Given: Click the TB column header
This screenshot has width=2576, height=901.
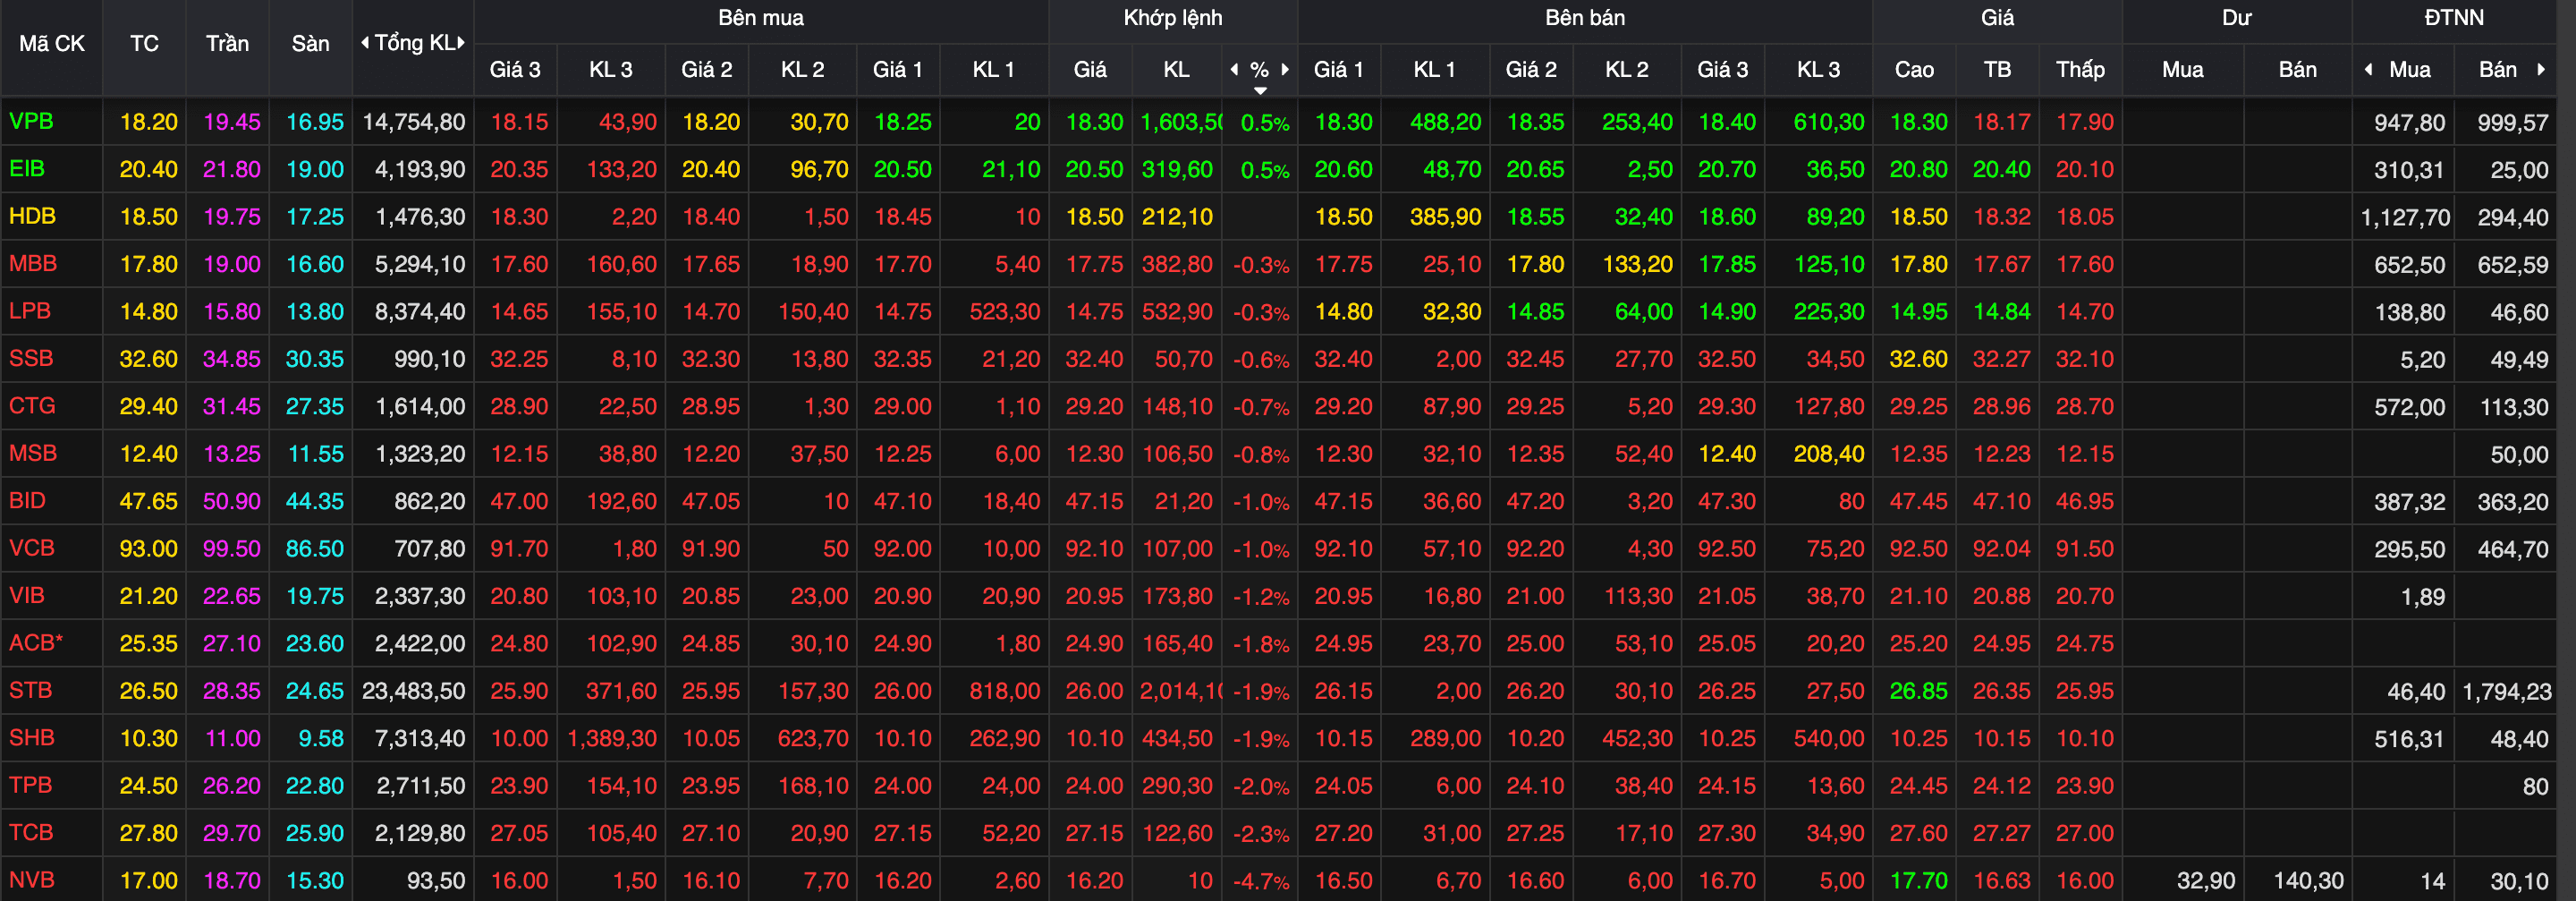Looking at the screenshot, I should pyautogui.click(x=1997, y=69).
